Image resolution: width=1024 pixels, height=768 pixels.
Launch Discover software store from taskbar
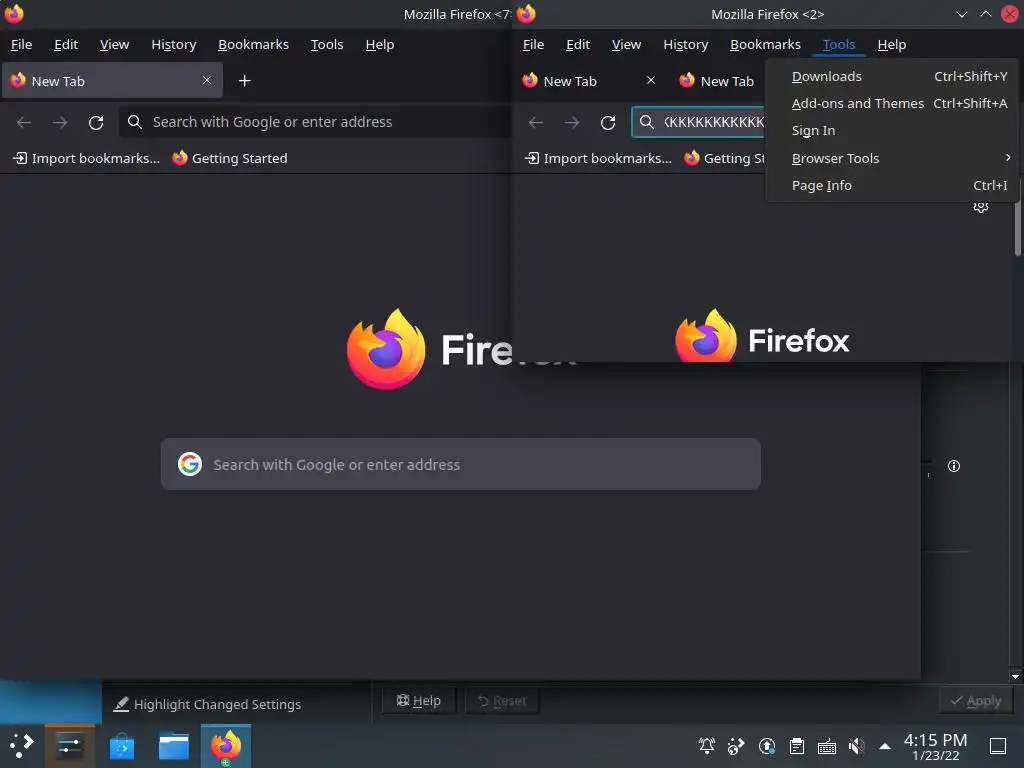click(122, 746)
